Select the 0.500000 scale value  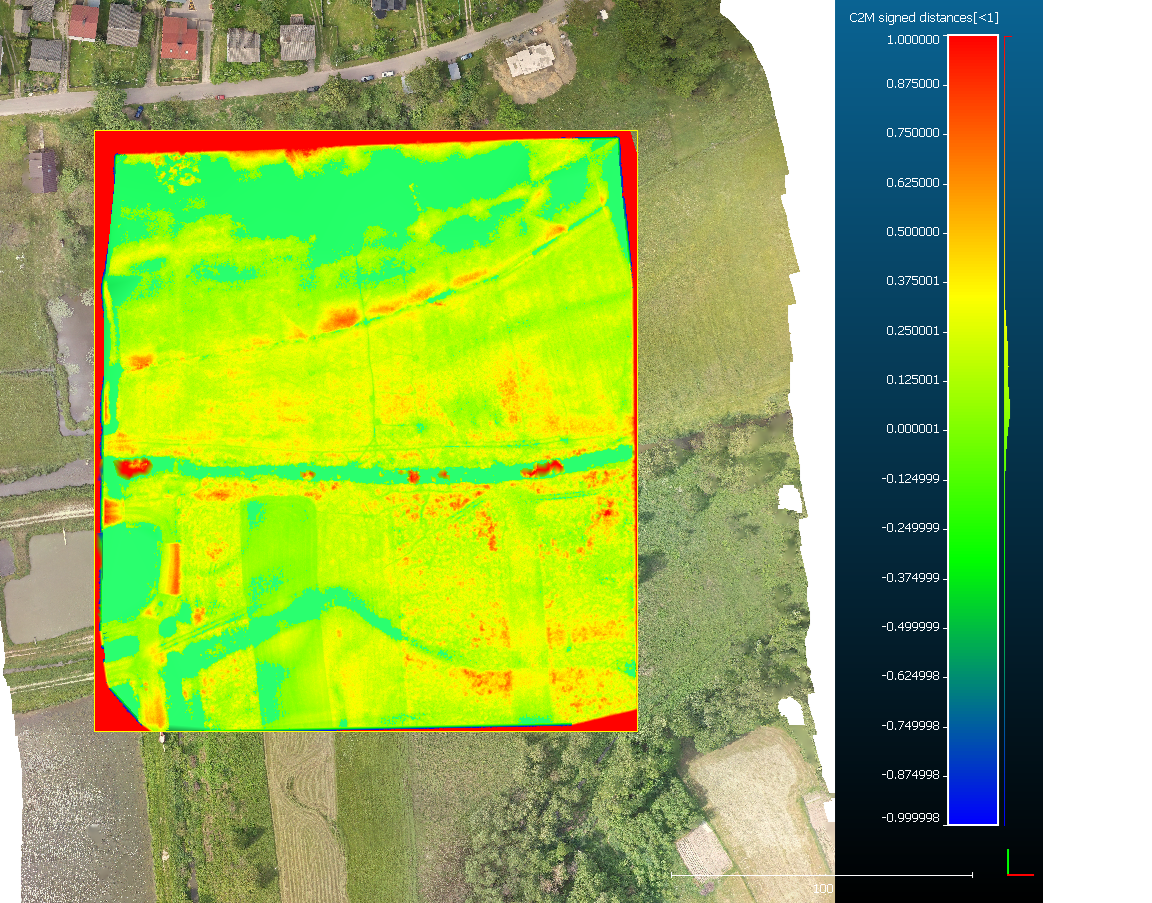pyautogui.click(x=912, y=232)
